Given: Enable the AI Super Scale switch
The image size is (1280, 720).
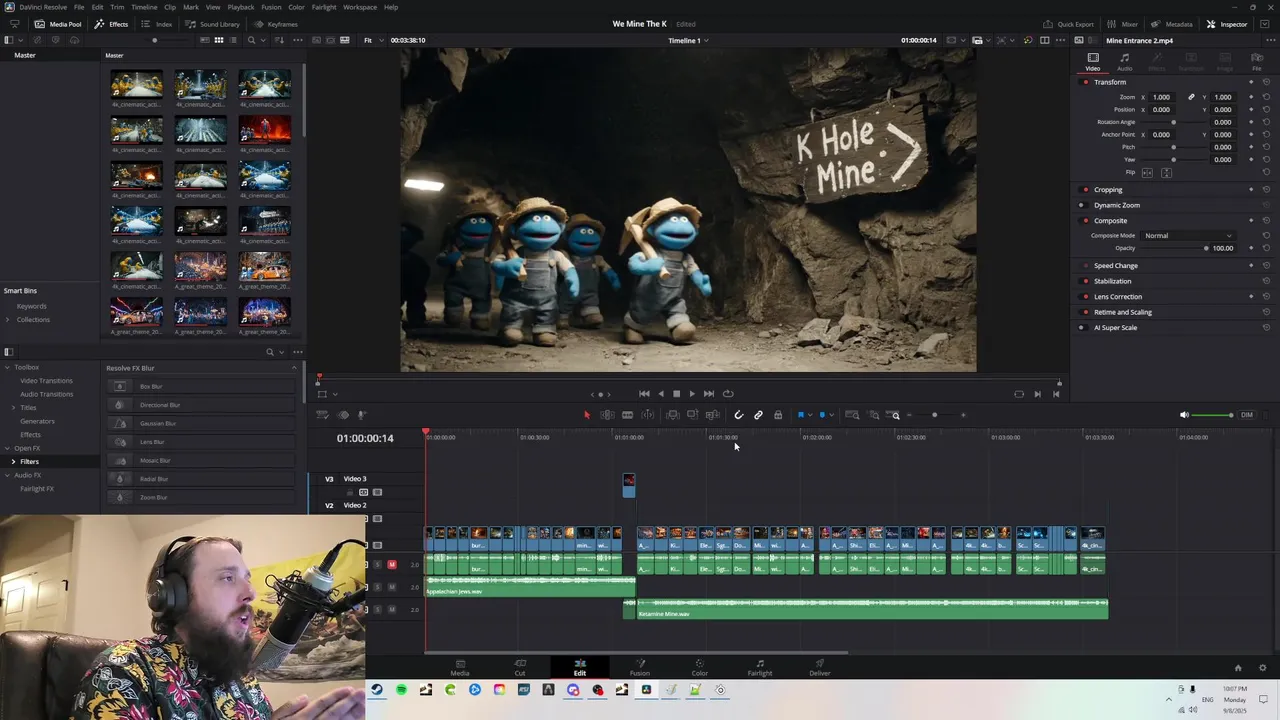Looking at the screenshot, I should click(1085, 328).
